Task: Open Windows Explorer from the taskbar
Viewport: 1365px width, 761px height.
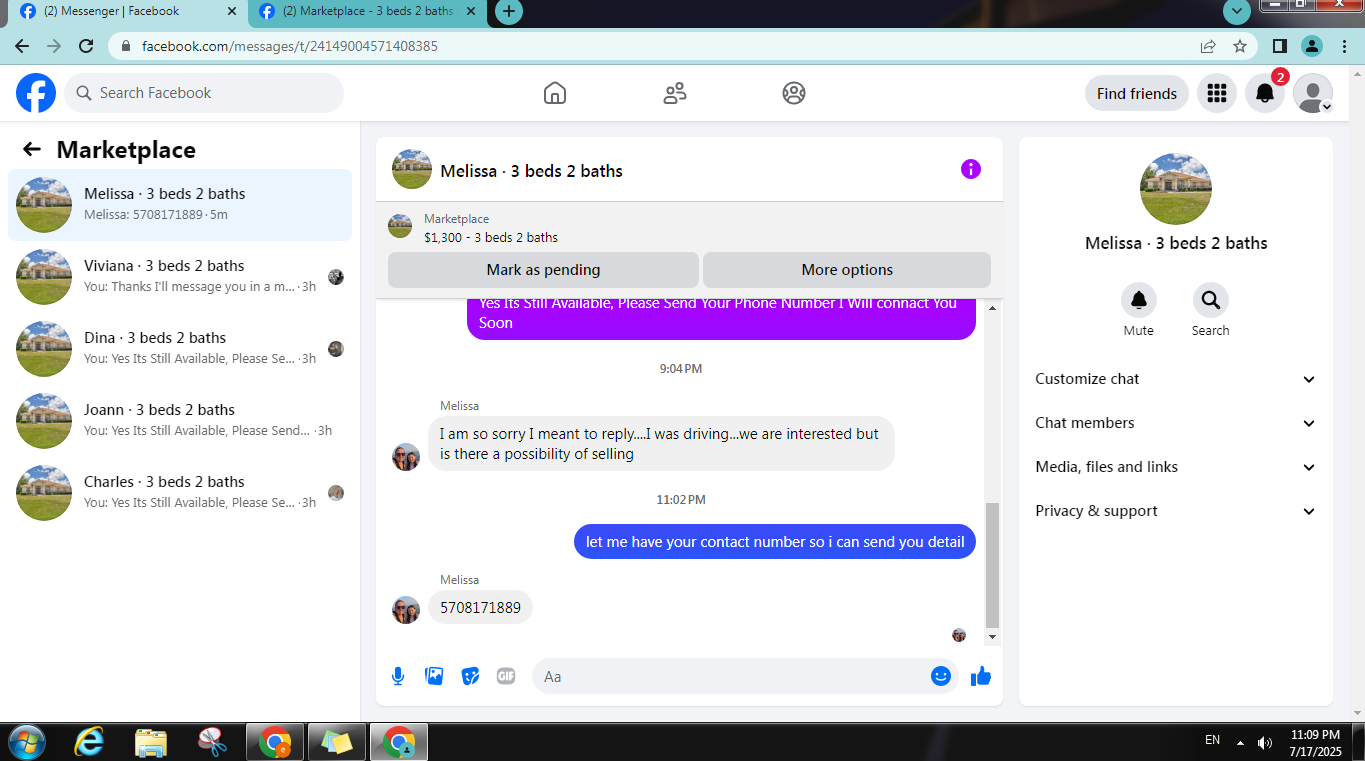Action: click(x=151, y=741)
